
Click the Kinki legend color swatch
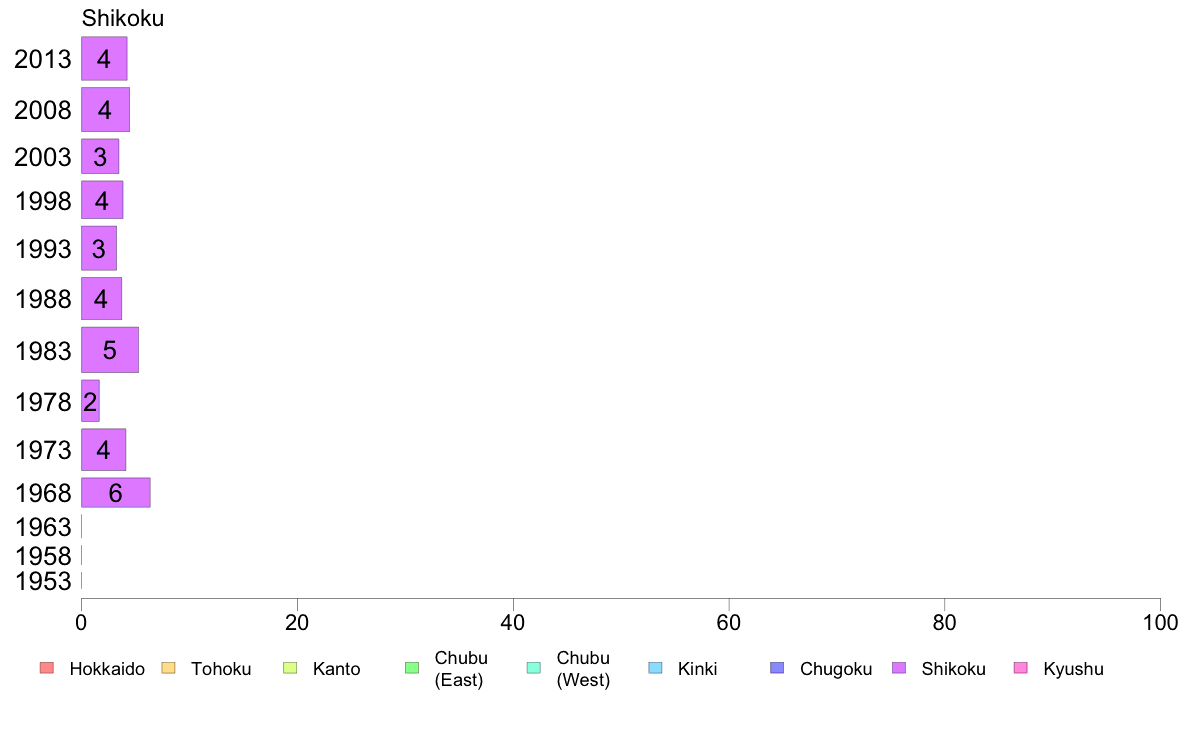655,668
